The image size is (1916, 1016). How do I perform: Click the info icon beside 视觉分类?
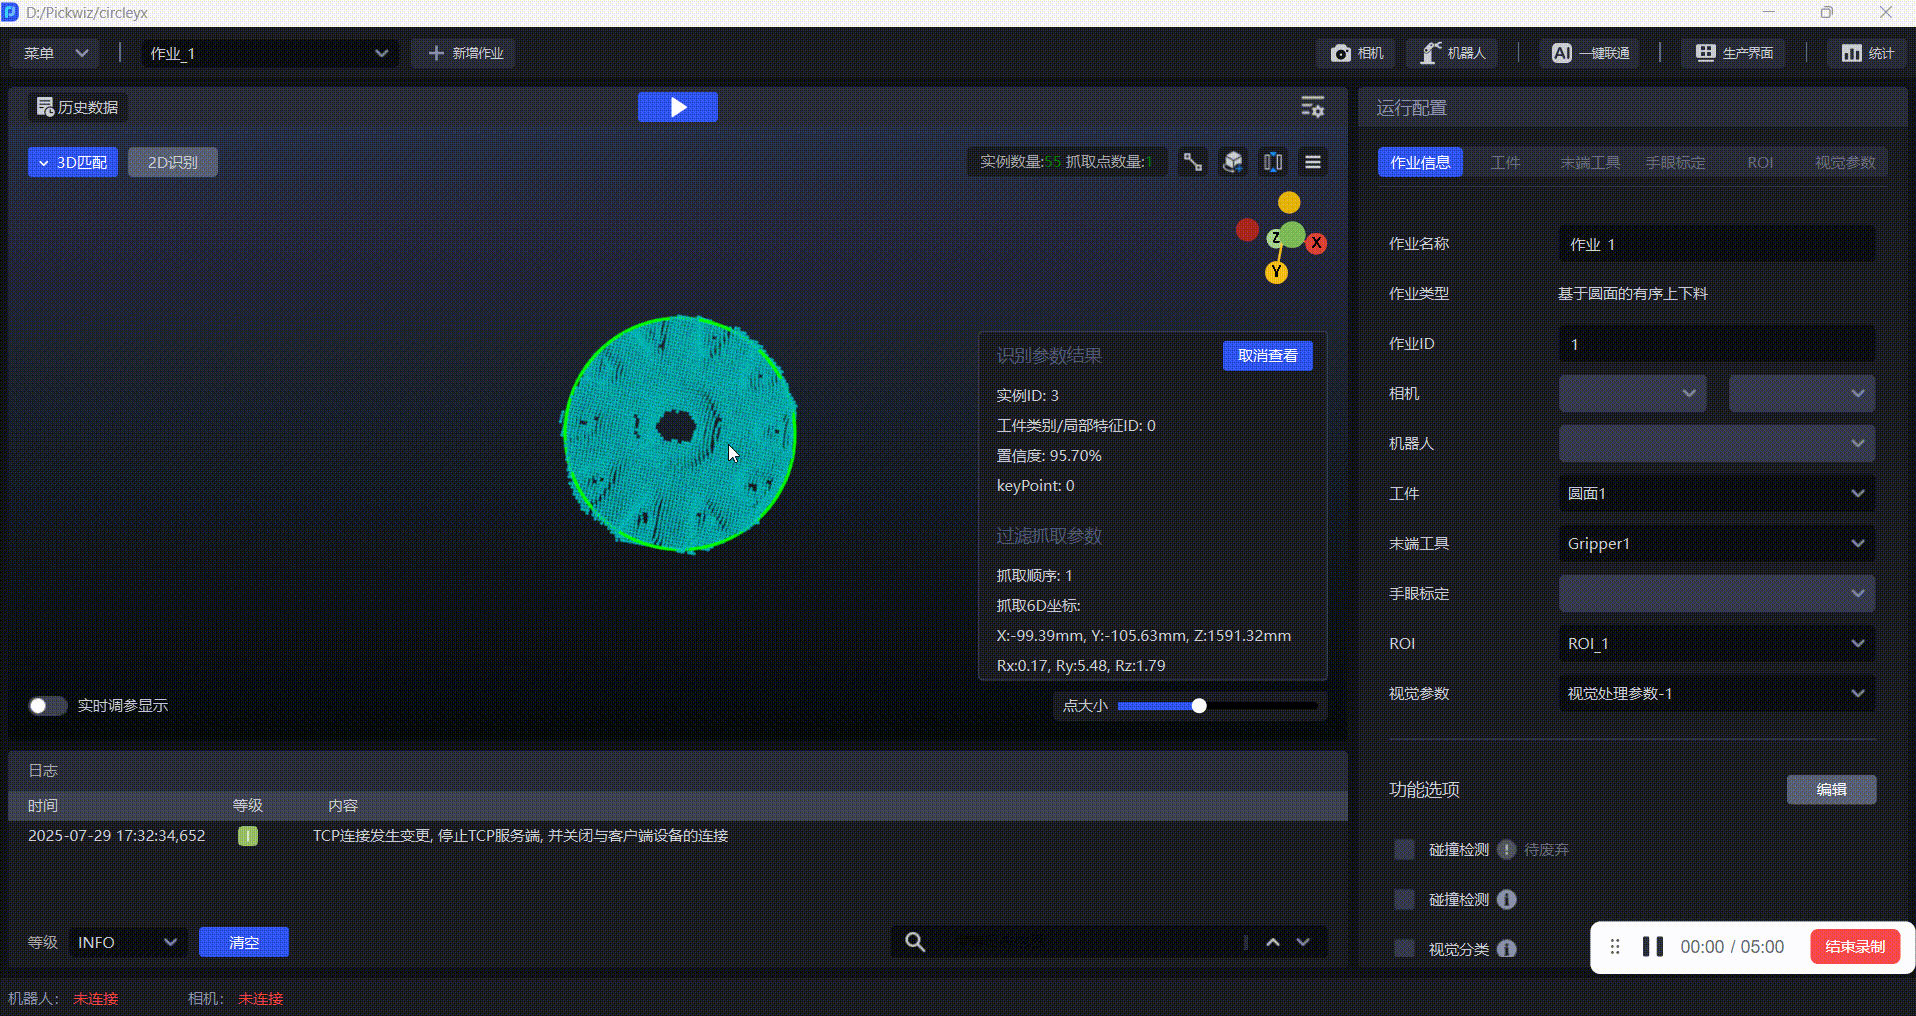[1507, 949]
